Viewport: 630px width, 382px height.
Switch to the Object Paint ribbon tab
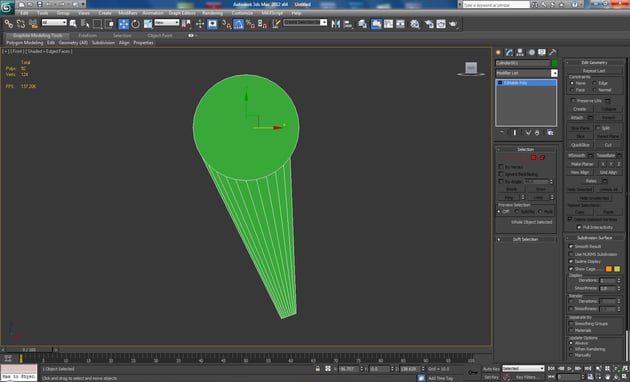[x=160, y=35]
